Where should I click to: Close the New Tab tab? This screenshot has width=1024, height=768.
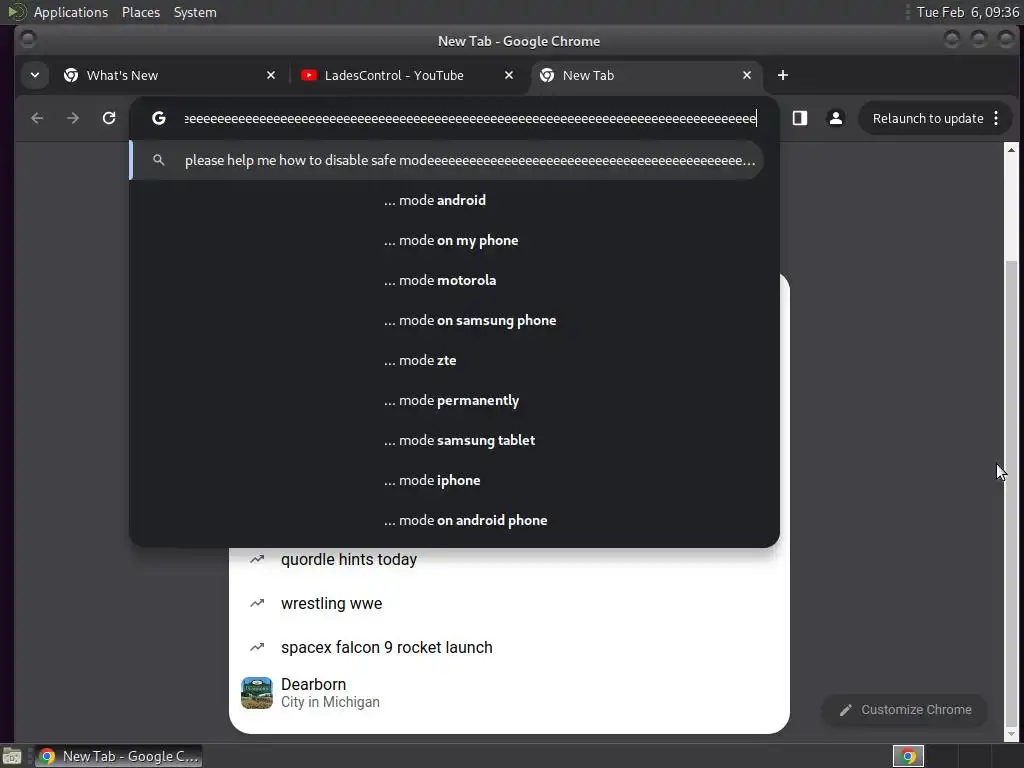pos(747,75)
